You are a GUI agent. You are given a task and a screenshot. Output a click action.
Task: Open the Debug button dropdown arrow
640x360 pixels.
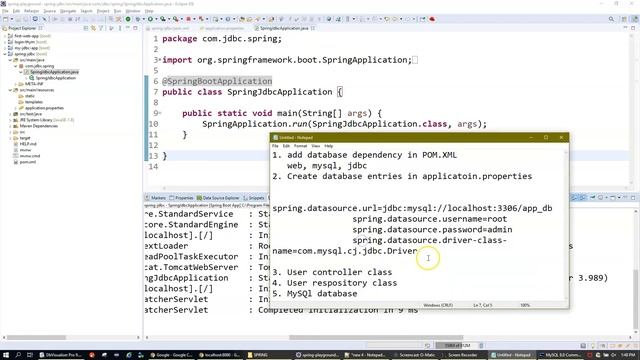[143, 19]
